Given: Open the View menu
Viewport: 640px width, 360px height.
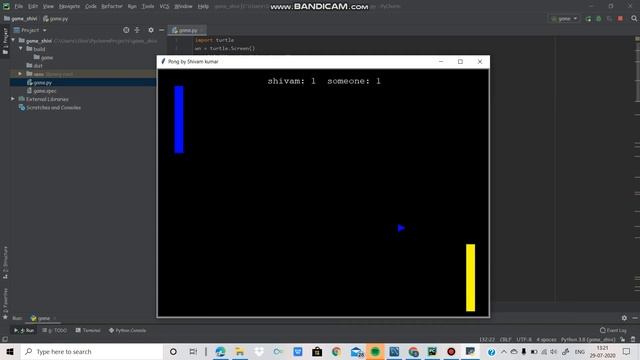Looking at the screenshot, I should pyautogui.click(x=48, y=6).
